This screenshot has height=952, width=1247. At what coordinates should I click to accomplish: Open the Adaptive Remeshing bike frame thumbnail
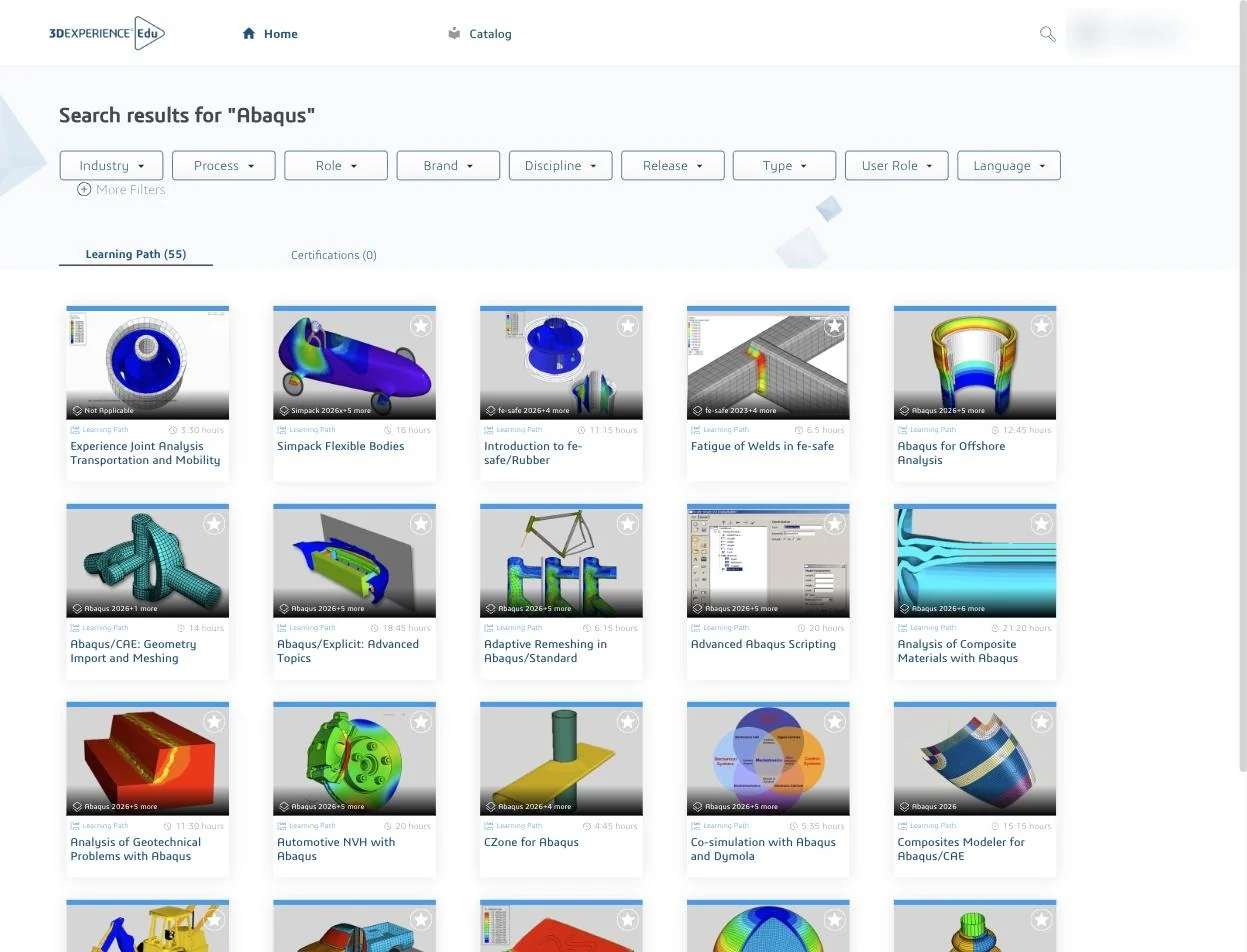tap(561, 562)
